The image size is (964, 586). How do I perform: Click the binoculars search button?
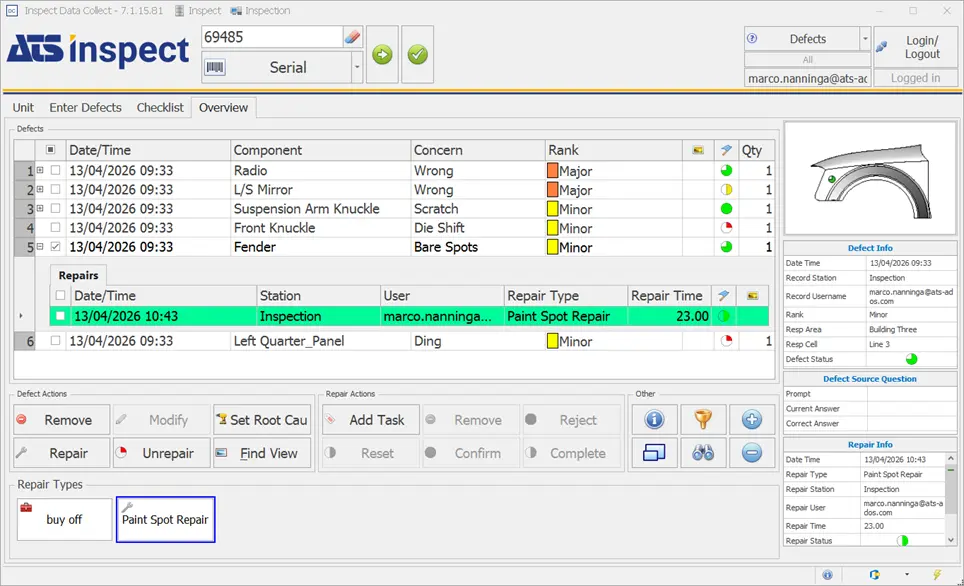click(703, 453)
